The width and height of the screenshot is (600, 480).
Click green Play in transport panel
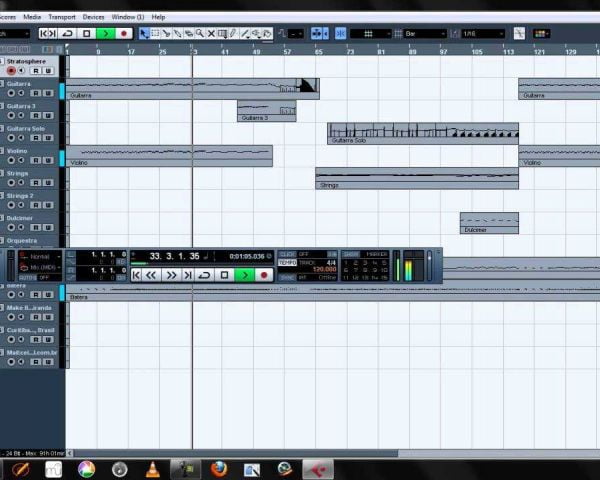pos(245,275)
